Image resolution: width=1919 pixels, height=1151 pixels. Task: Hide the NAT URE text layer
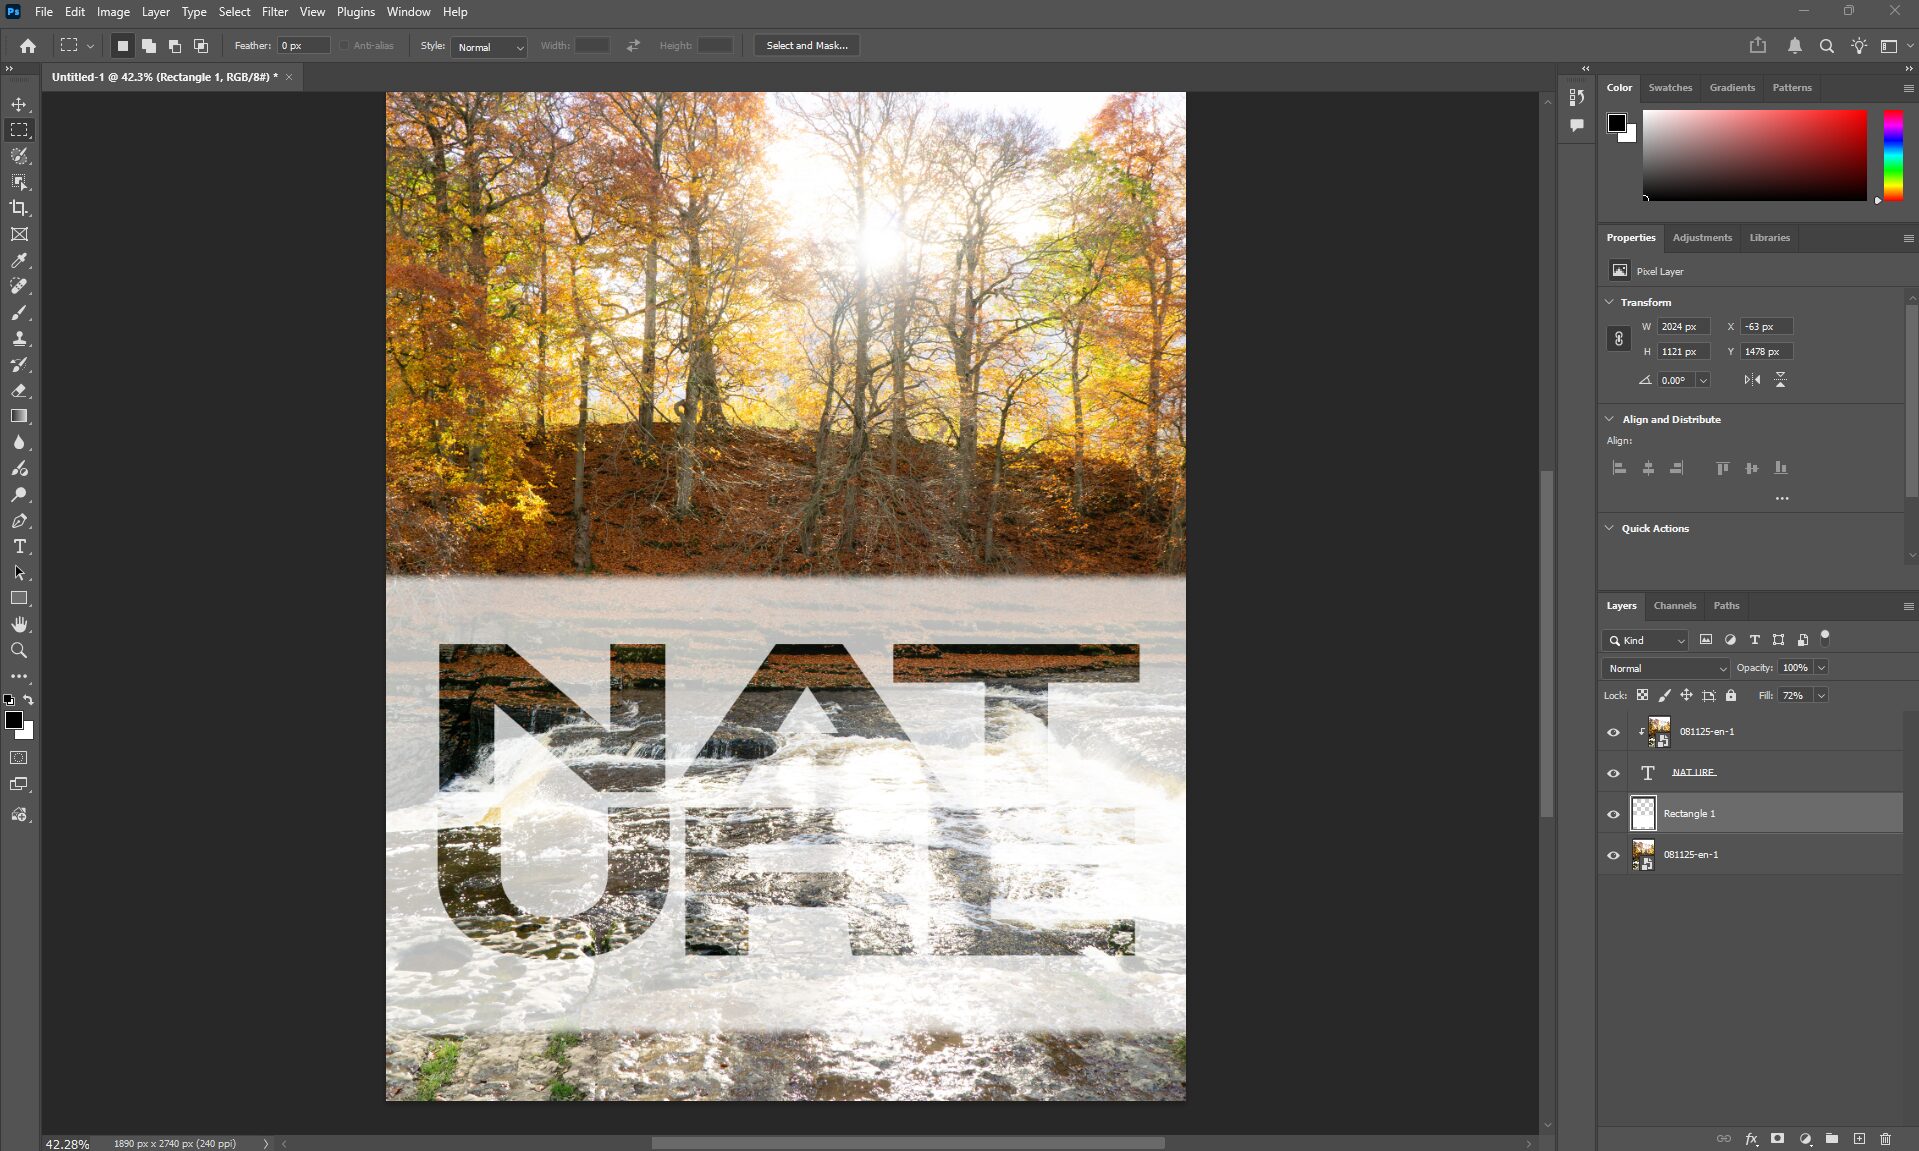point(1613,773)
